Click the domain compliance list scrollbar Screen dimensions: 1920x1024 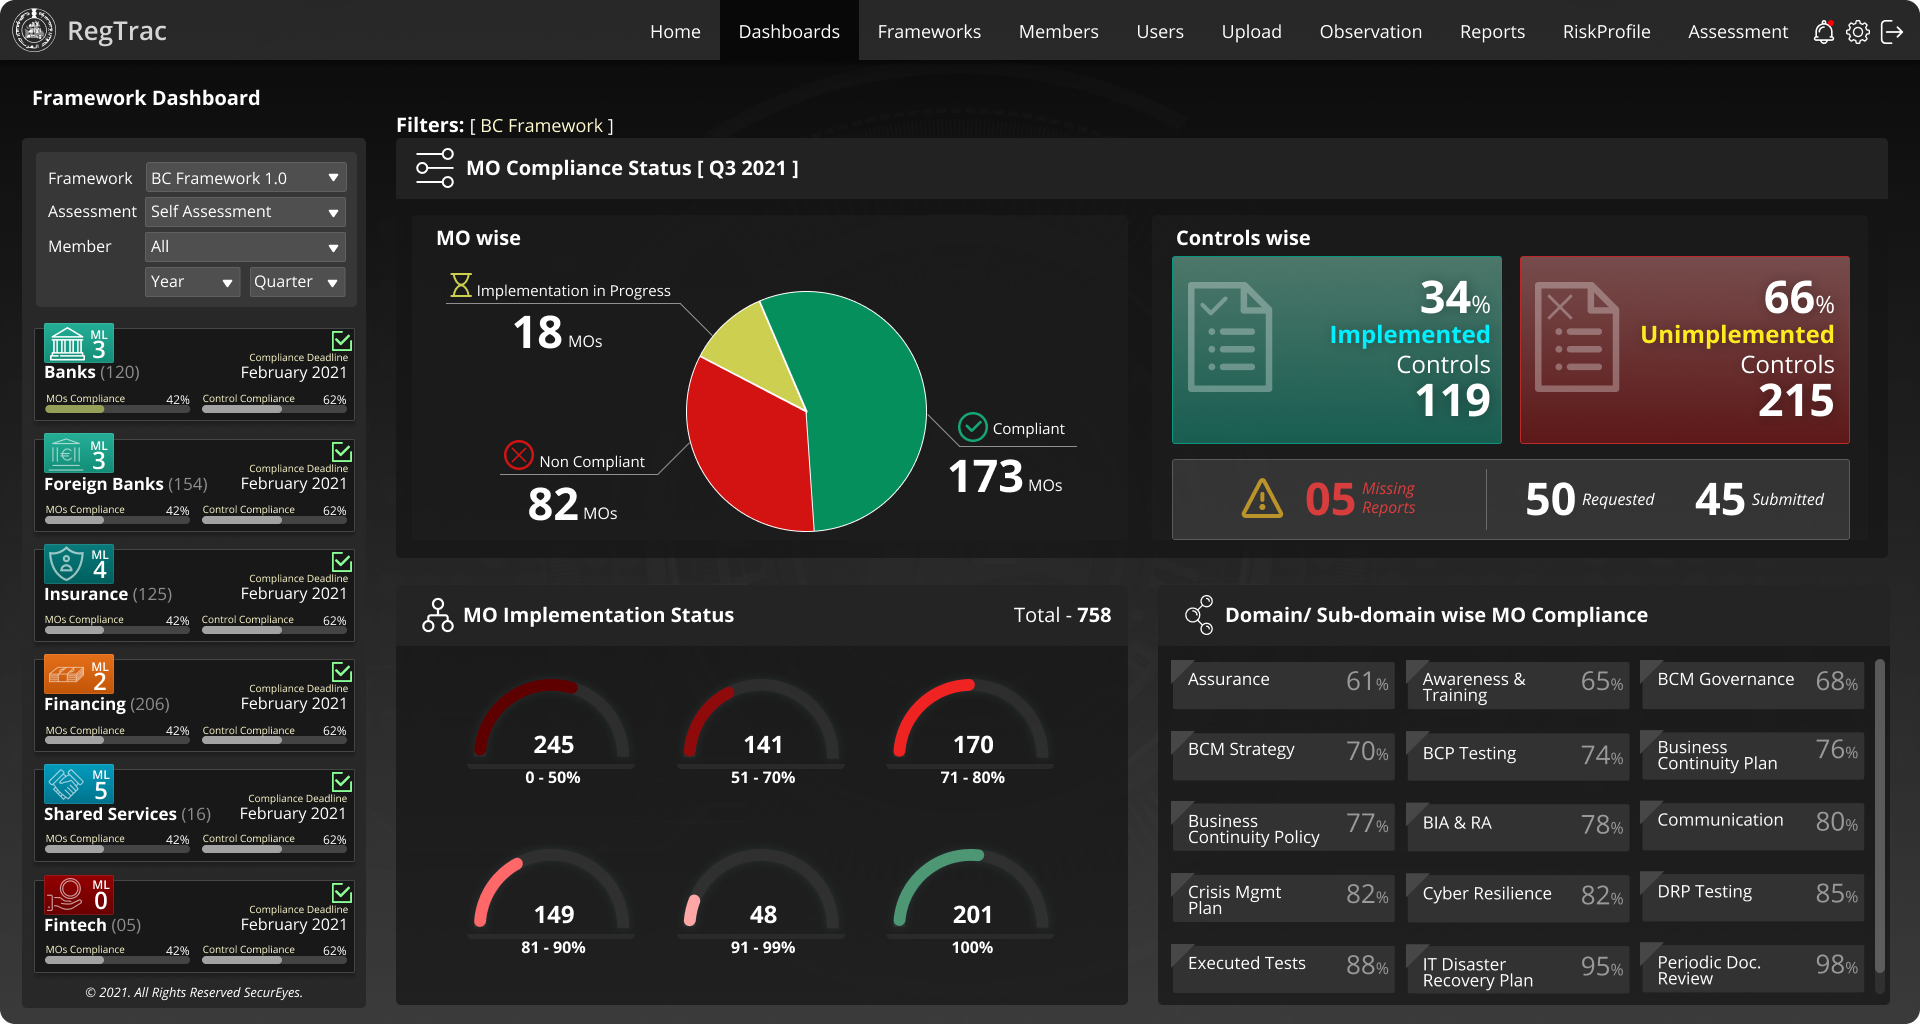click(1879, 815)
